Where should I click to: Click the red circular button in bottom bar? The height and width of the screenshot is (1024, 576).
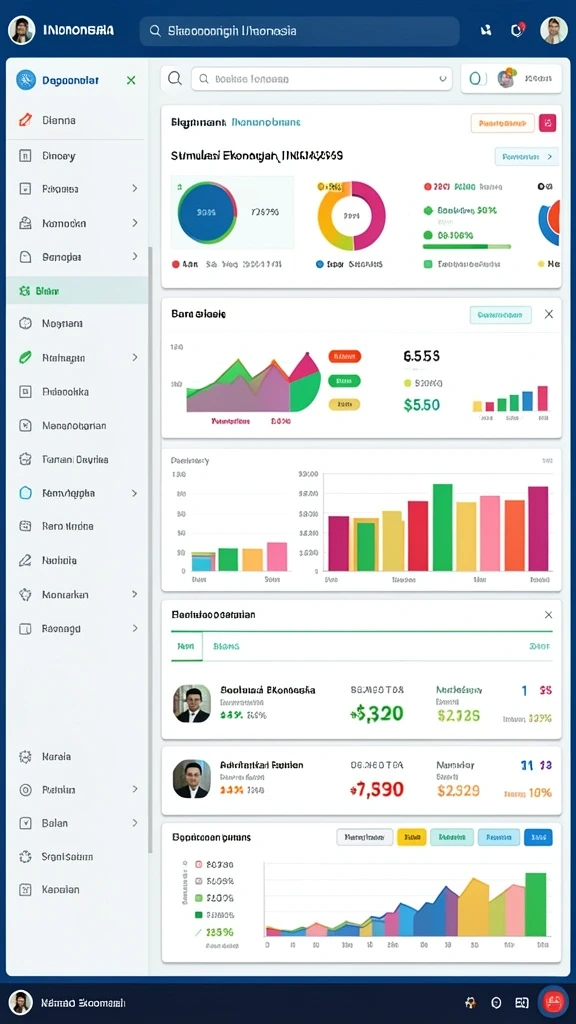click(x=552, y=1002)
